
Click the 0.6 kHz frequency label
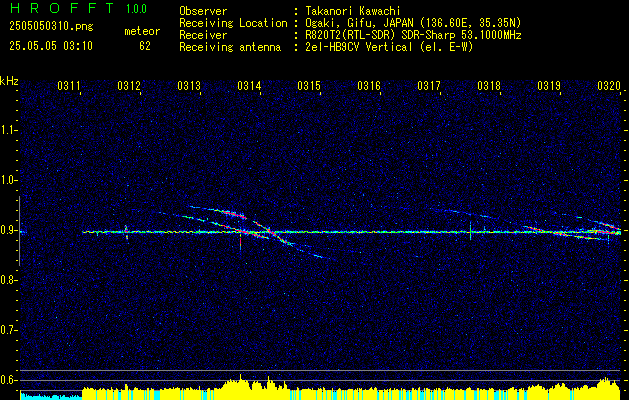8,380
